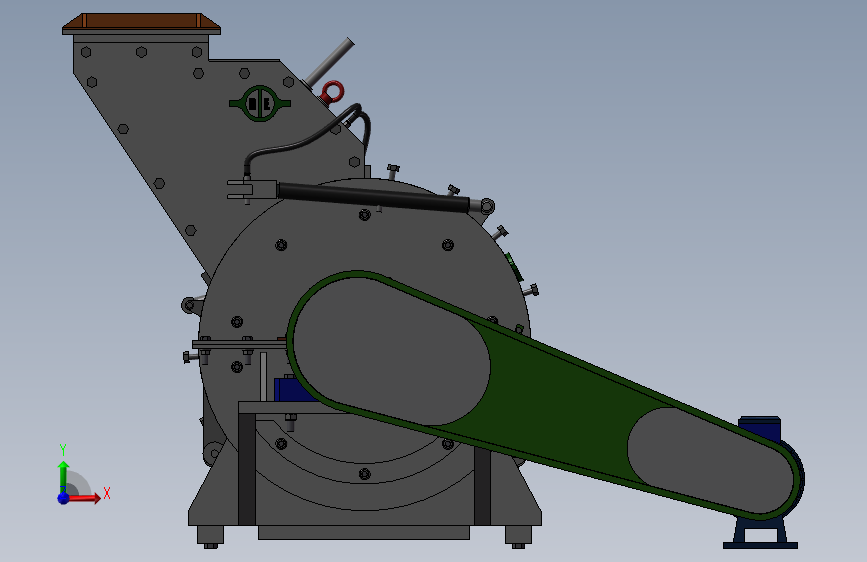Select the black hydraulic cylinder barrel
This screenshot has height=562, width=867.
point(373,197)
